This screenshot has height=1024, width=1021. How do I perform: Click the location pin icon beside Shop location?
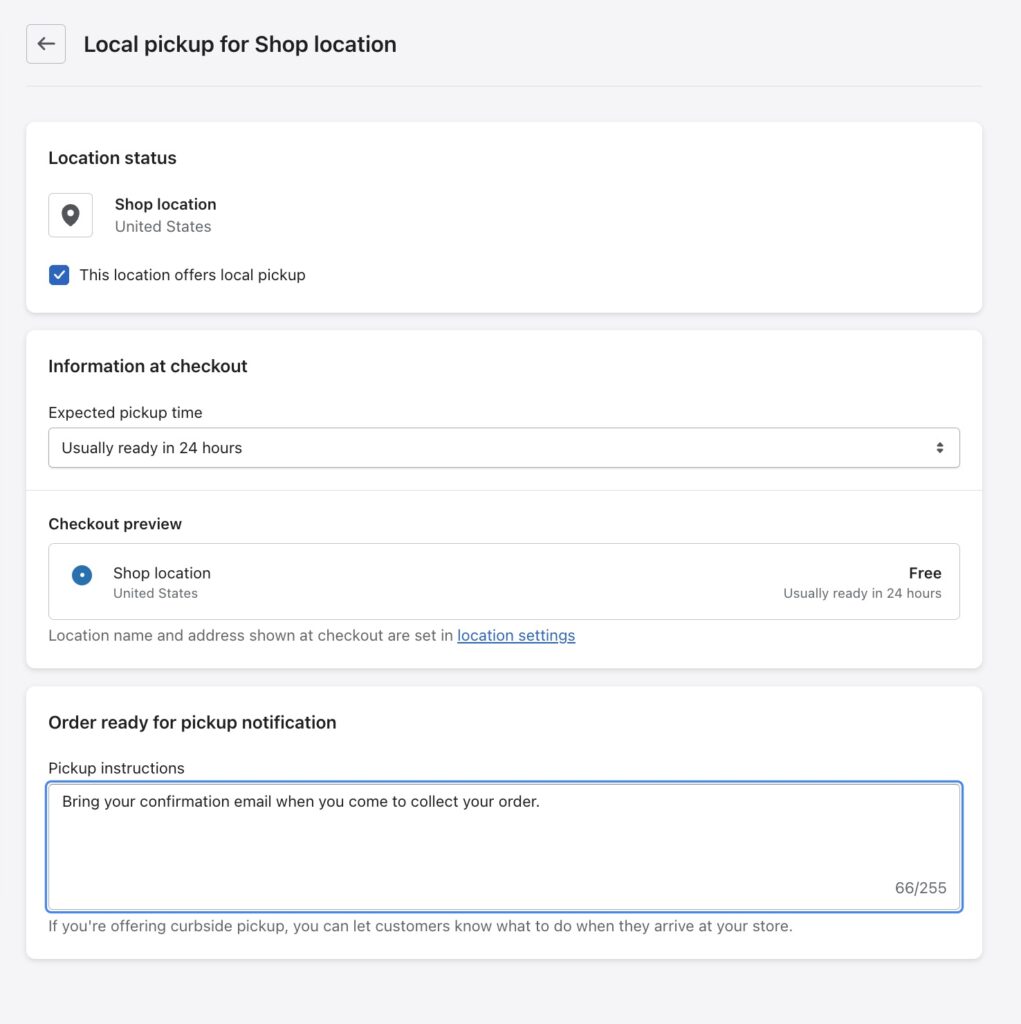70,215
